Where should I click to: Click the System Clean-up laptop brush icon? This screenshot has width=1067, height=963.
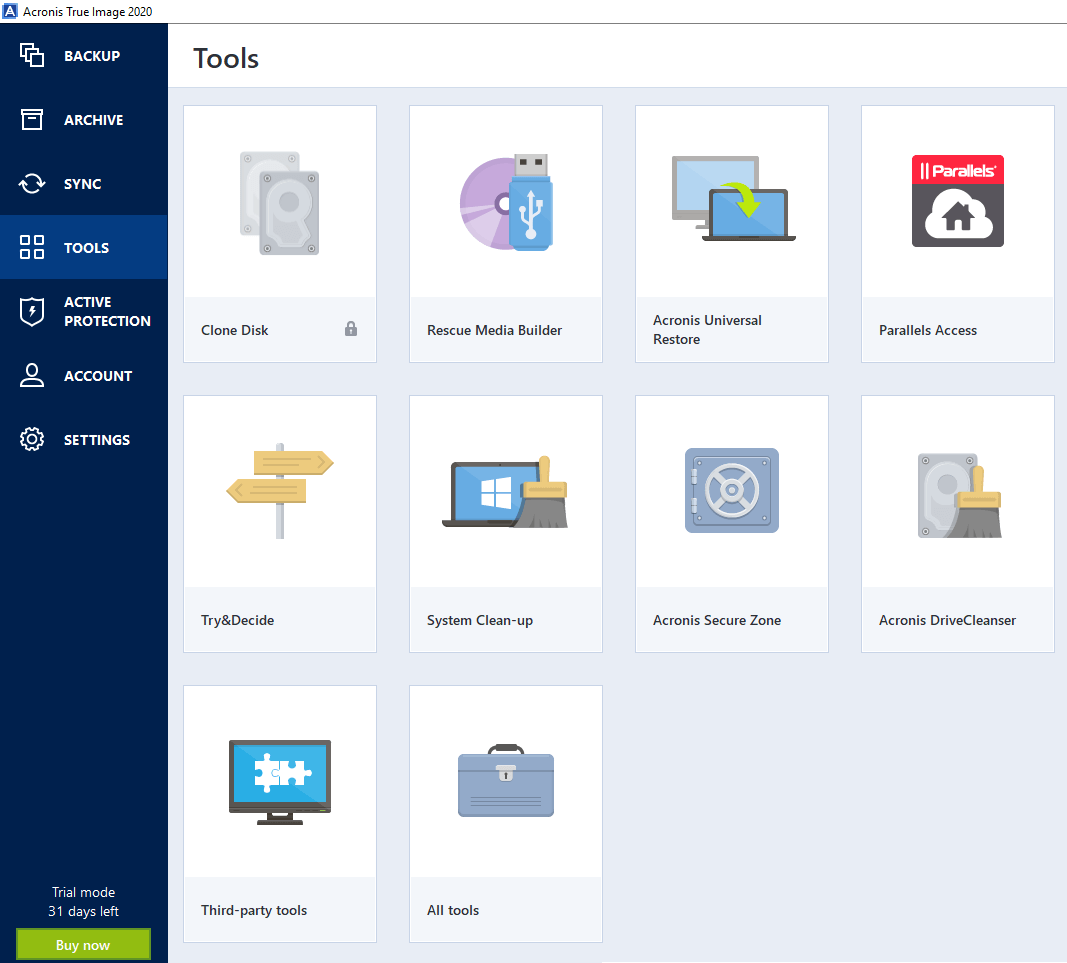(x=505, y=492)
